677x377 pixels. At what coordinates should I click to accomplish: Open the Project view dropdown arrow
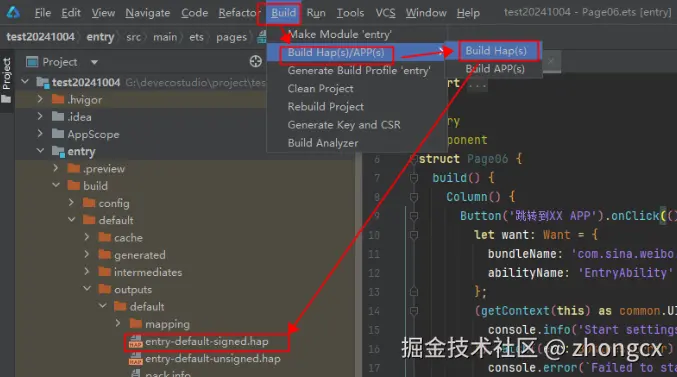coord(94,63)
